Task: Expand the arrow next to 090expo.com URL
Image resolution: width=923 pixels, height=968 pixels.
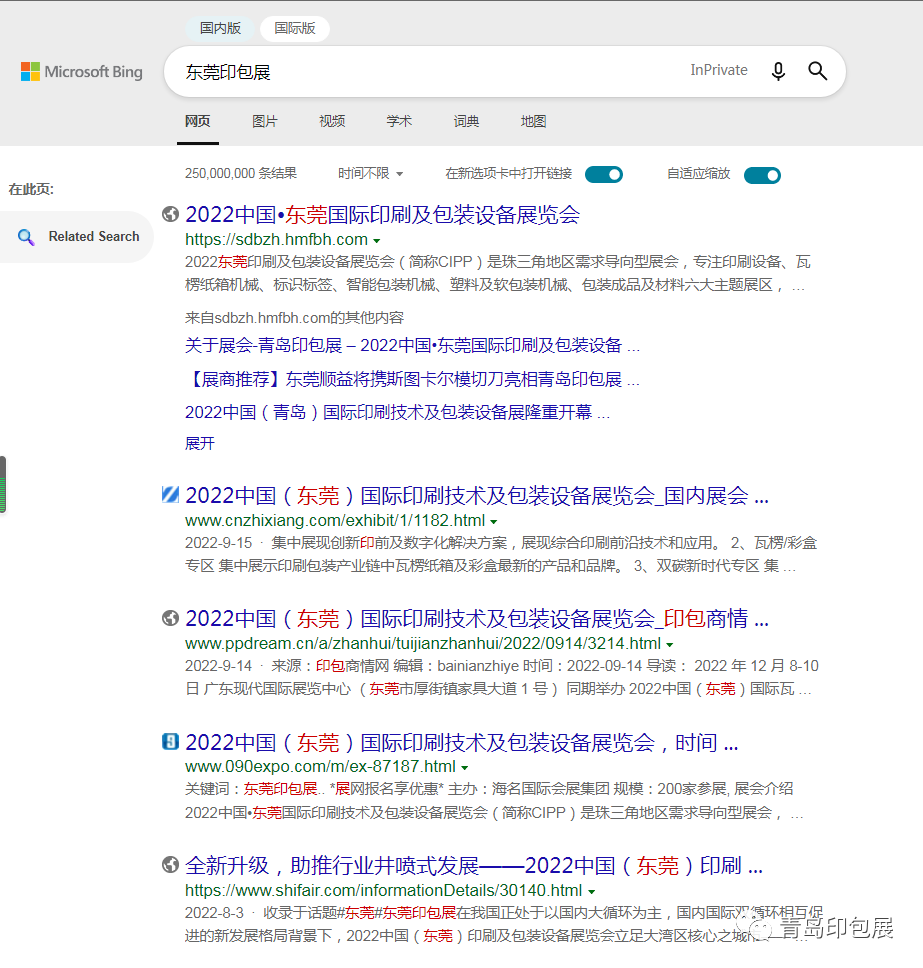Action: click(x=465, y=768)
